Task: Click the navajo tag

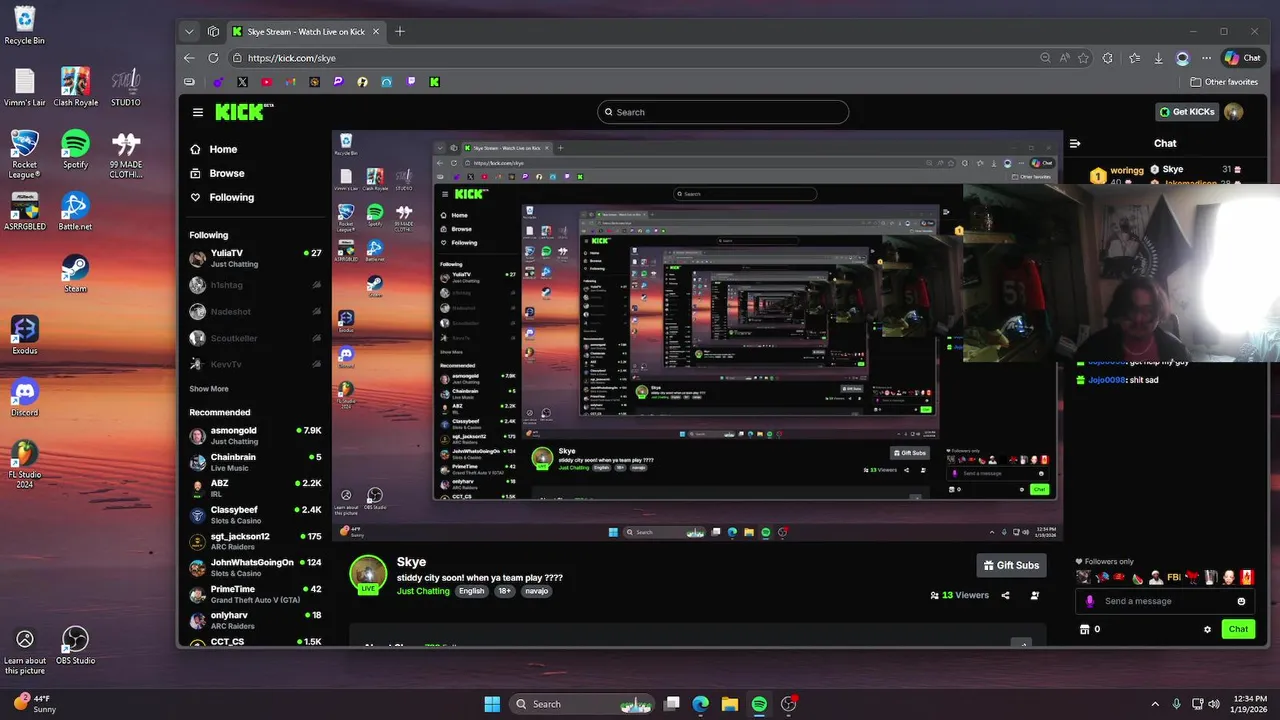Action: point(537,591)
